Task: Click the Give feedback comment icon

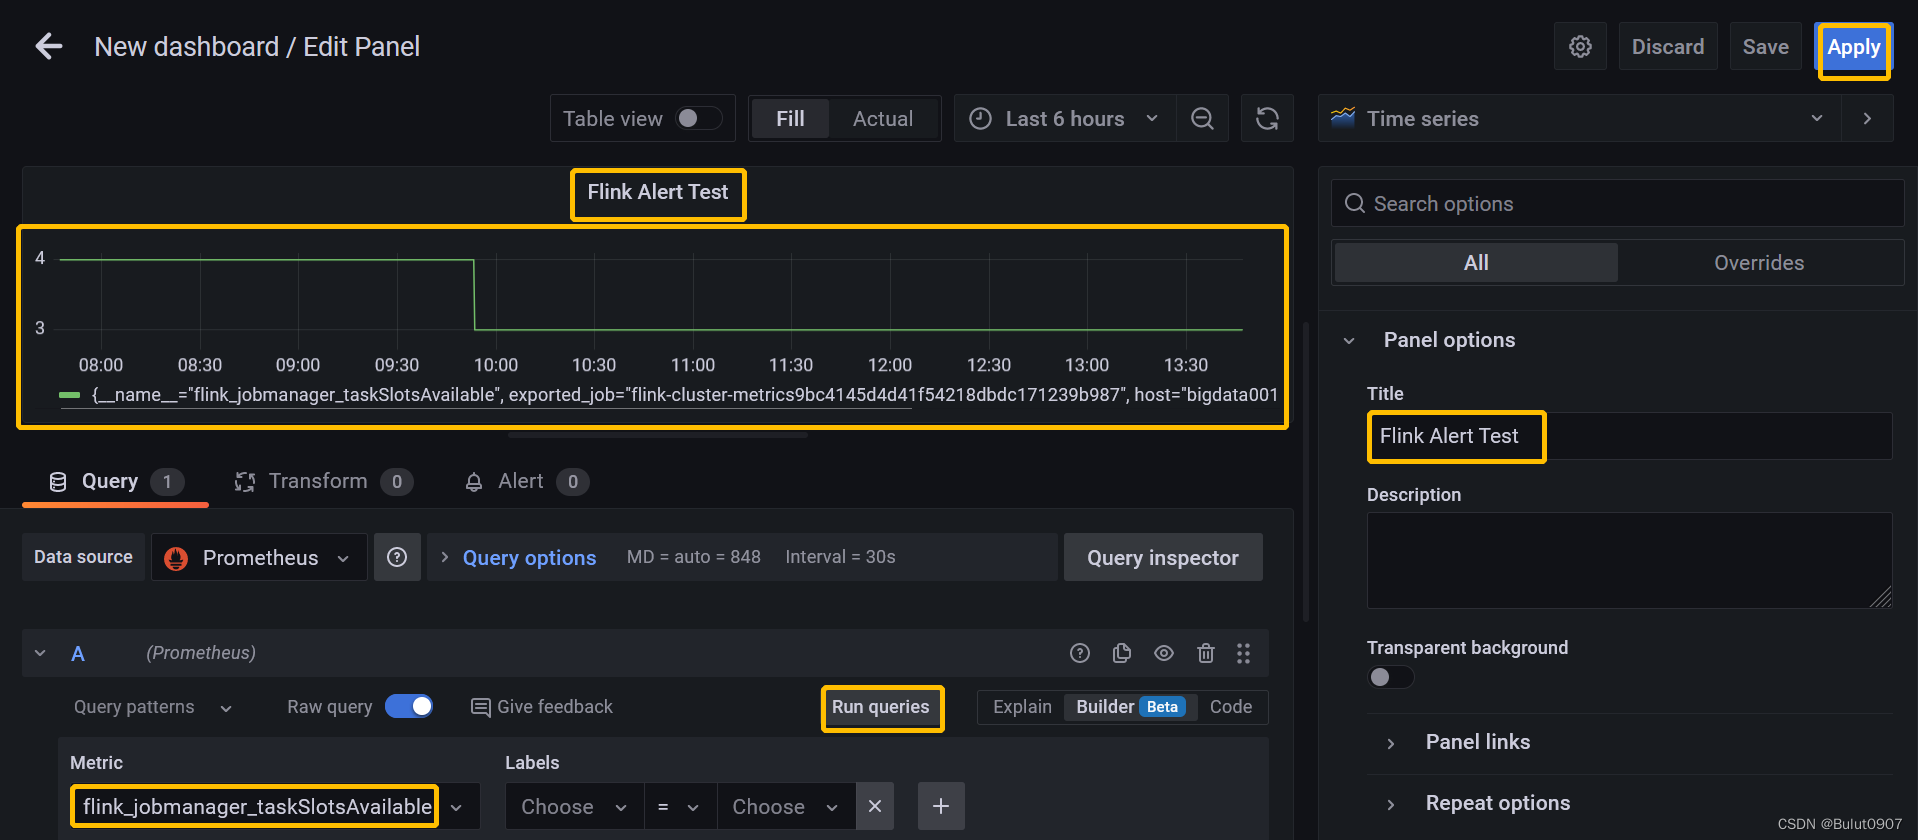Action: [481, 708]
